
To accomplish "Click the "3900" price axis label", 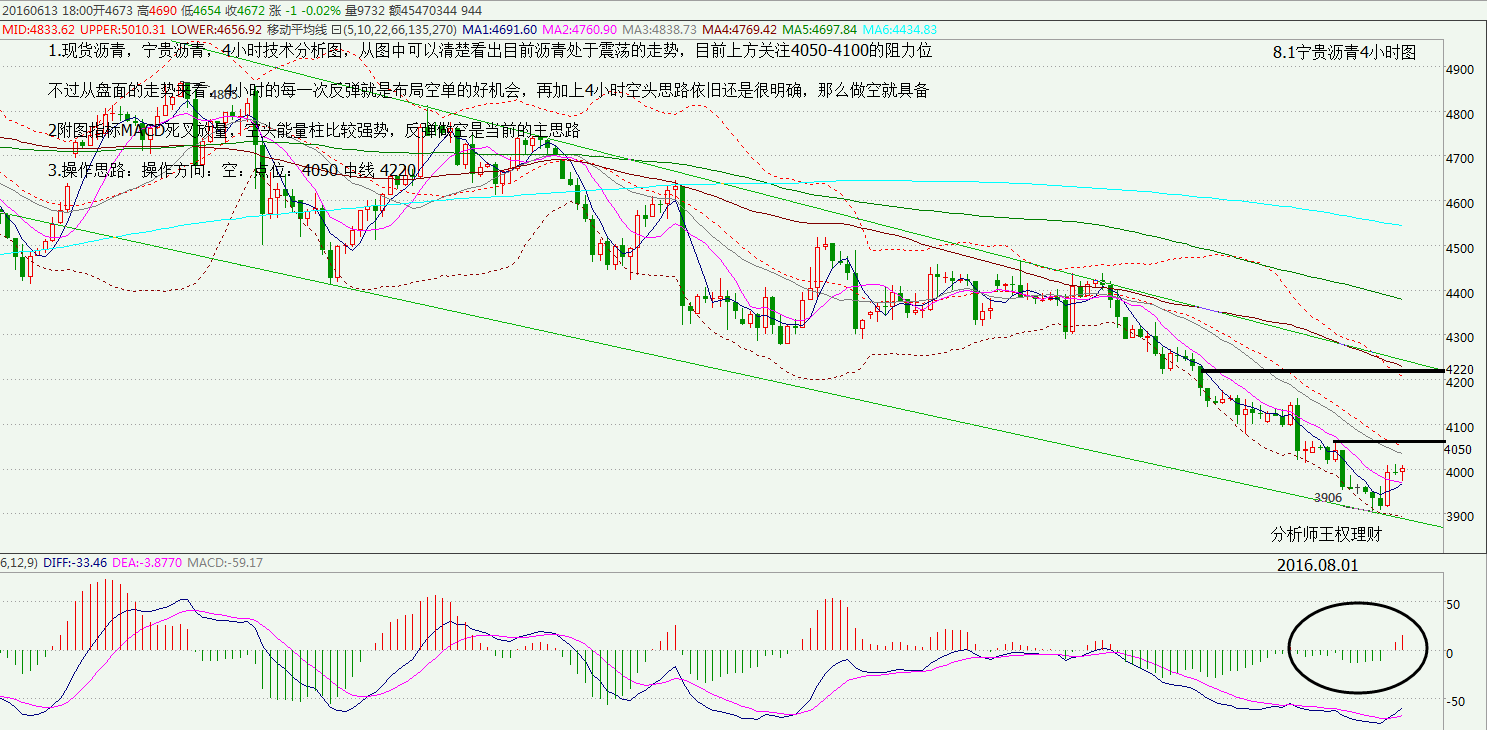I will (x=1459, y=517).
